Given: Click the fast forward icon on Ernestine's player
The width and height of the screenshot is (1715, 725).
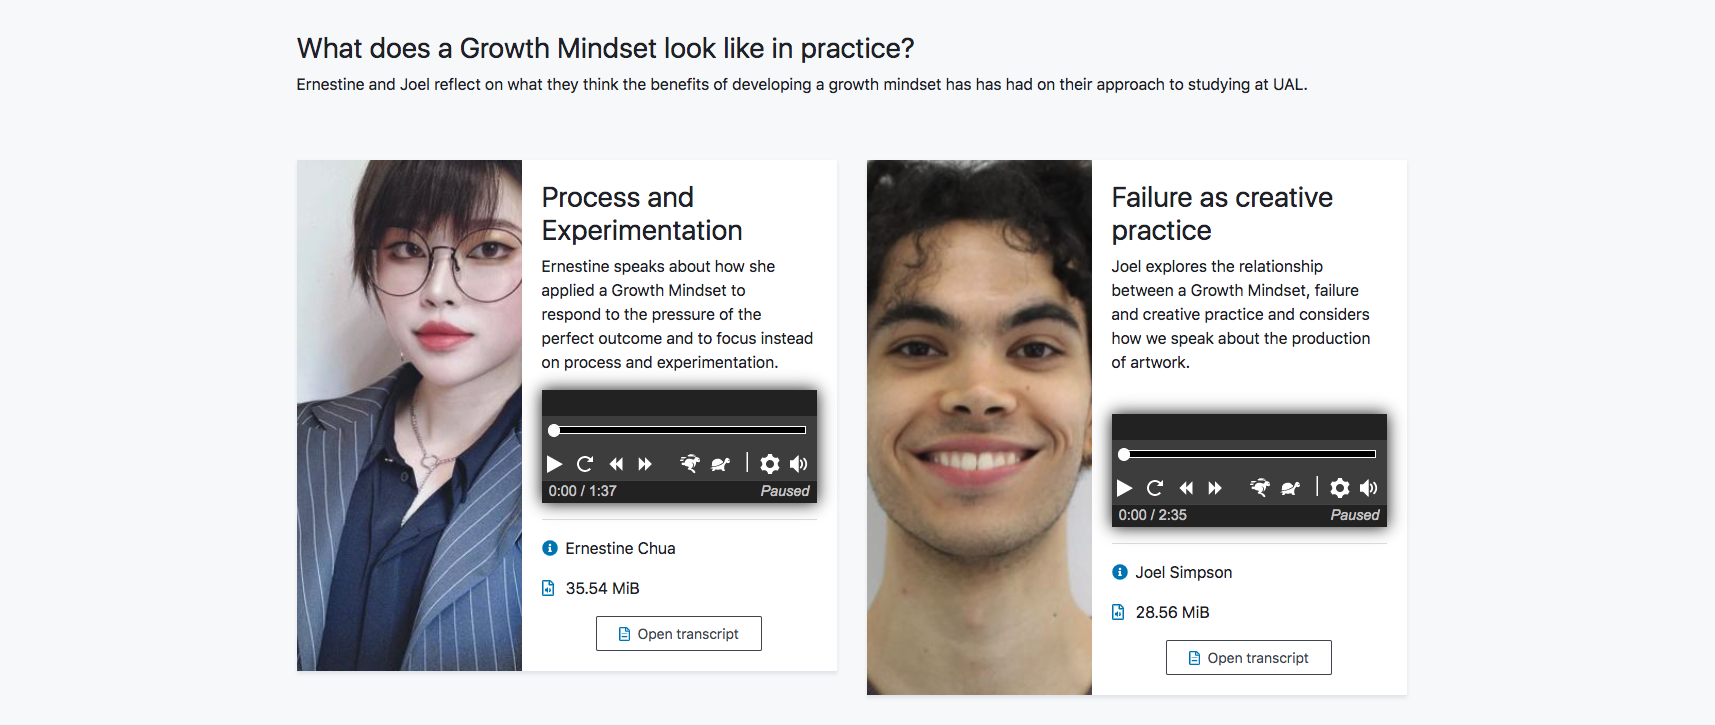Looking at the screenshot, I should [646, 464].
